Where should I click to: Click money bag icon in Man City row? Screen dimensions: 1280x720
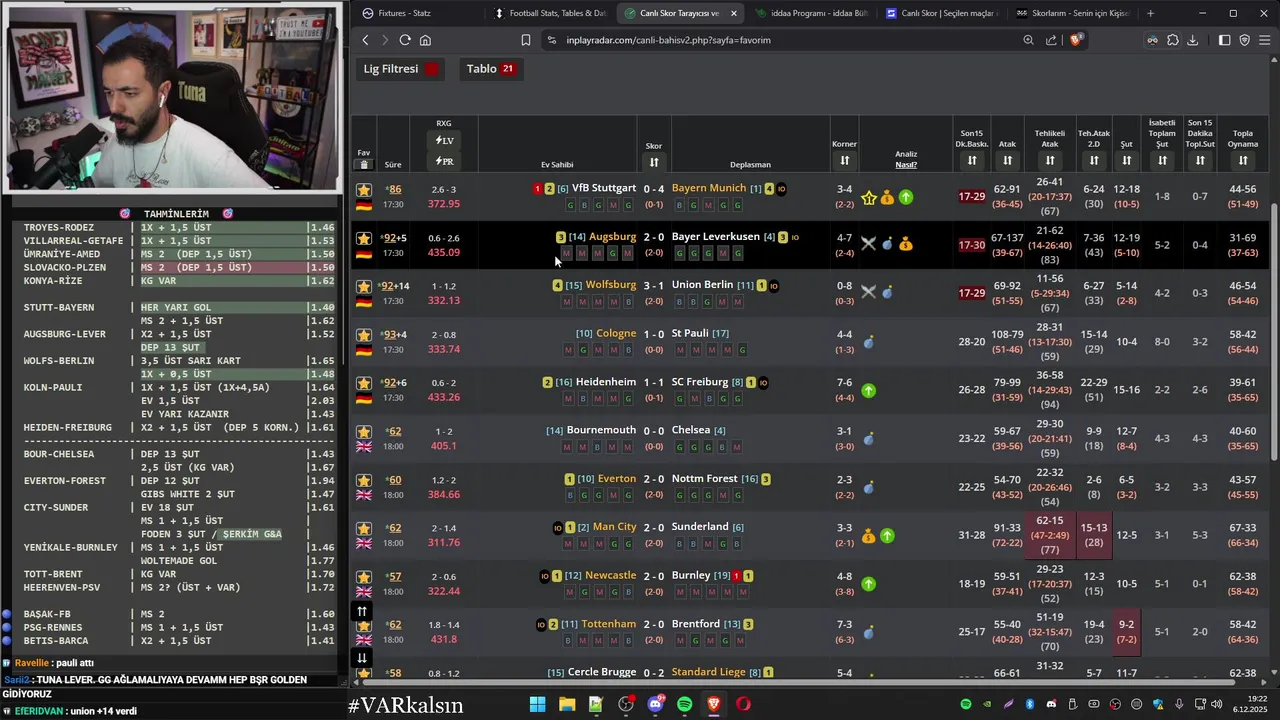[x=869, y=536]
